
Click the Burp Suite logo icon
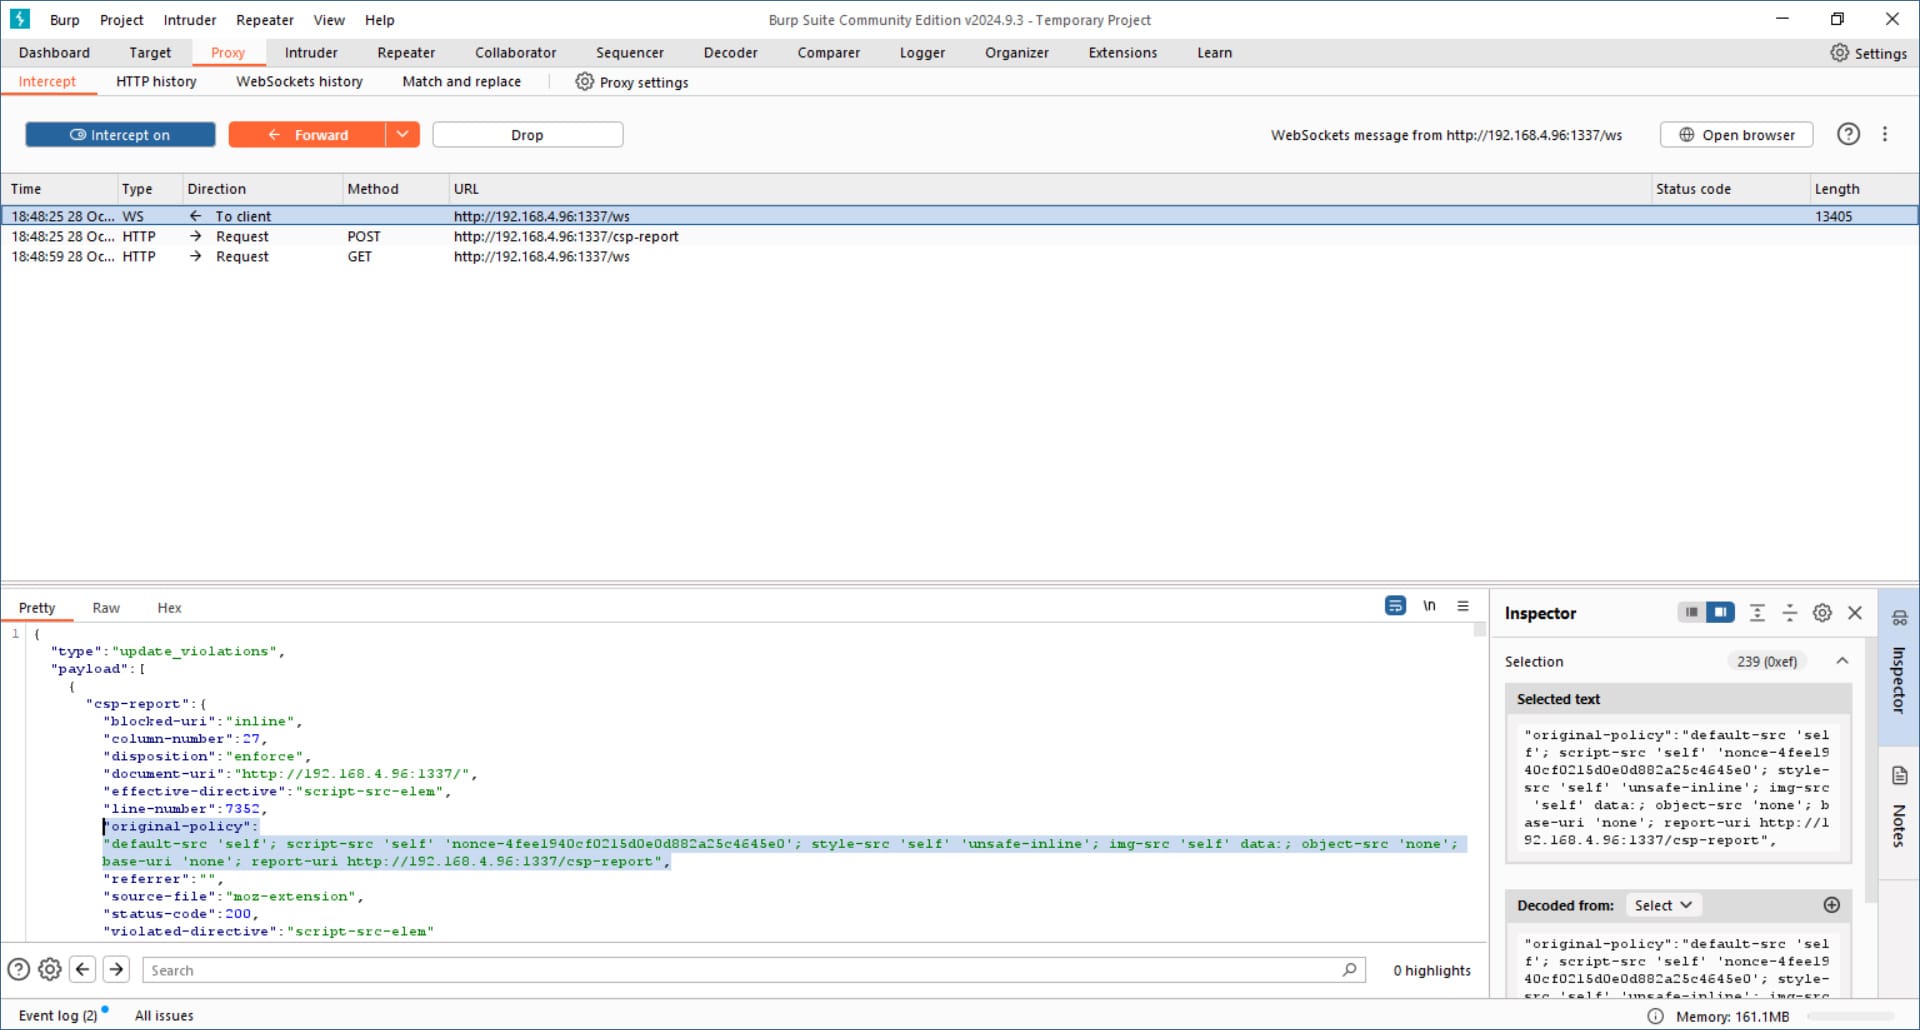tap(19, 19)
